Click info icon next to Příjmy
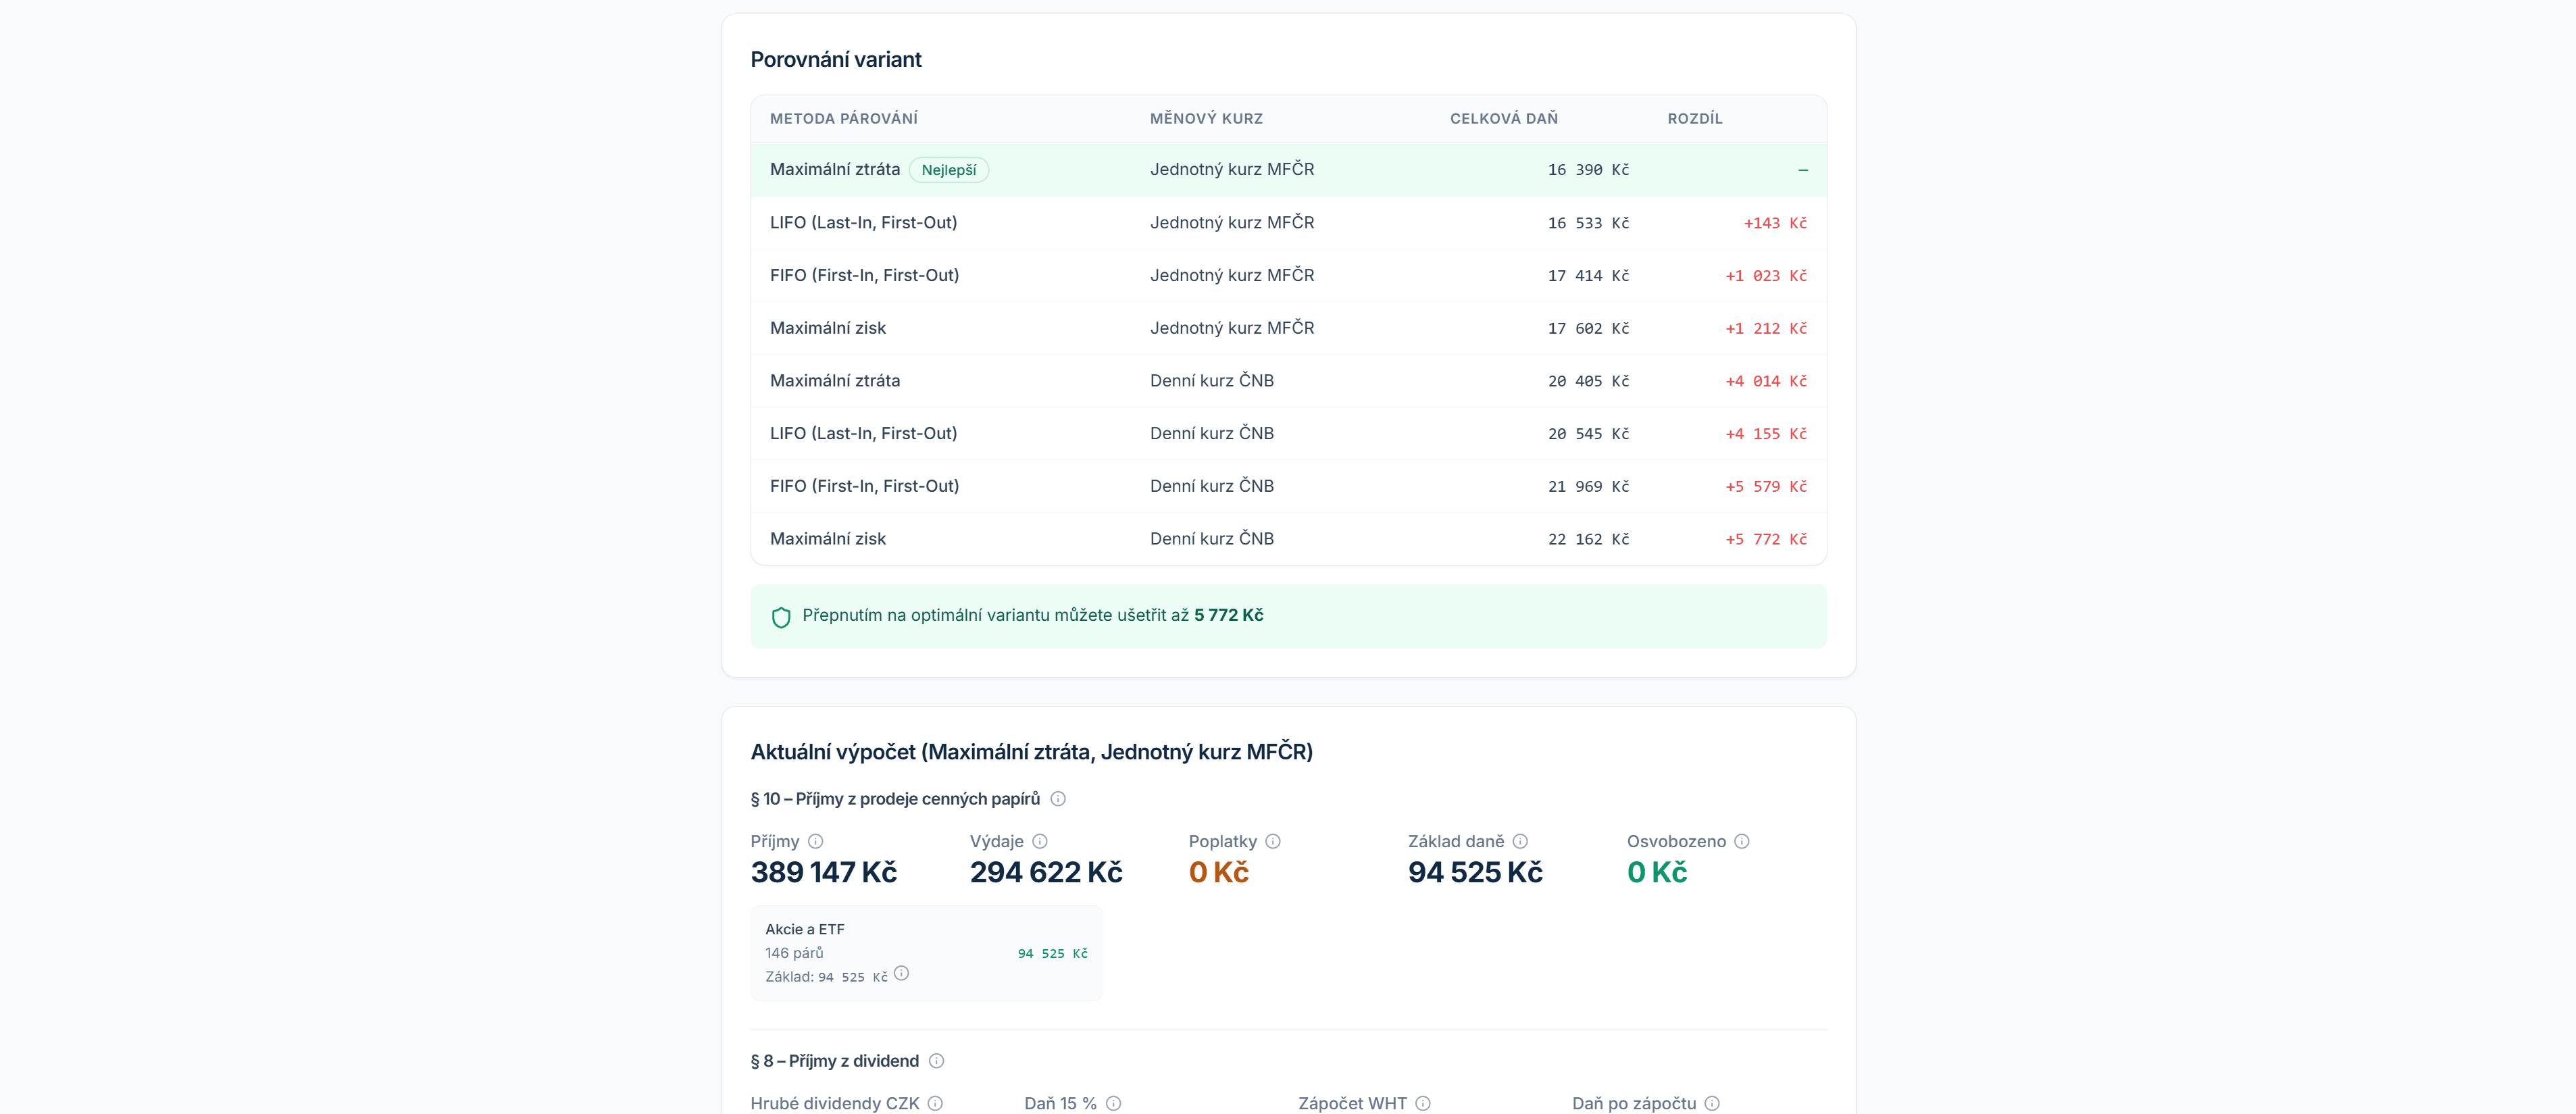 [815, 841]
